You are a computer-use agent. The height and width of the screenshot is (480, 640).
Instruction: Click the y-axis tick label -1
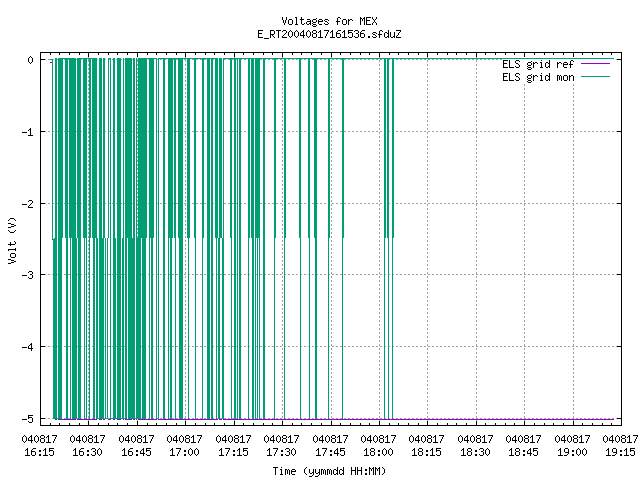28,132
